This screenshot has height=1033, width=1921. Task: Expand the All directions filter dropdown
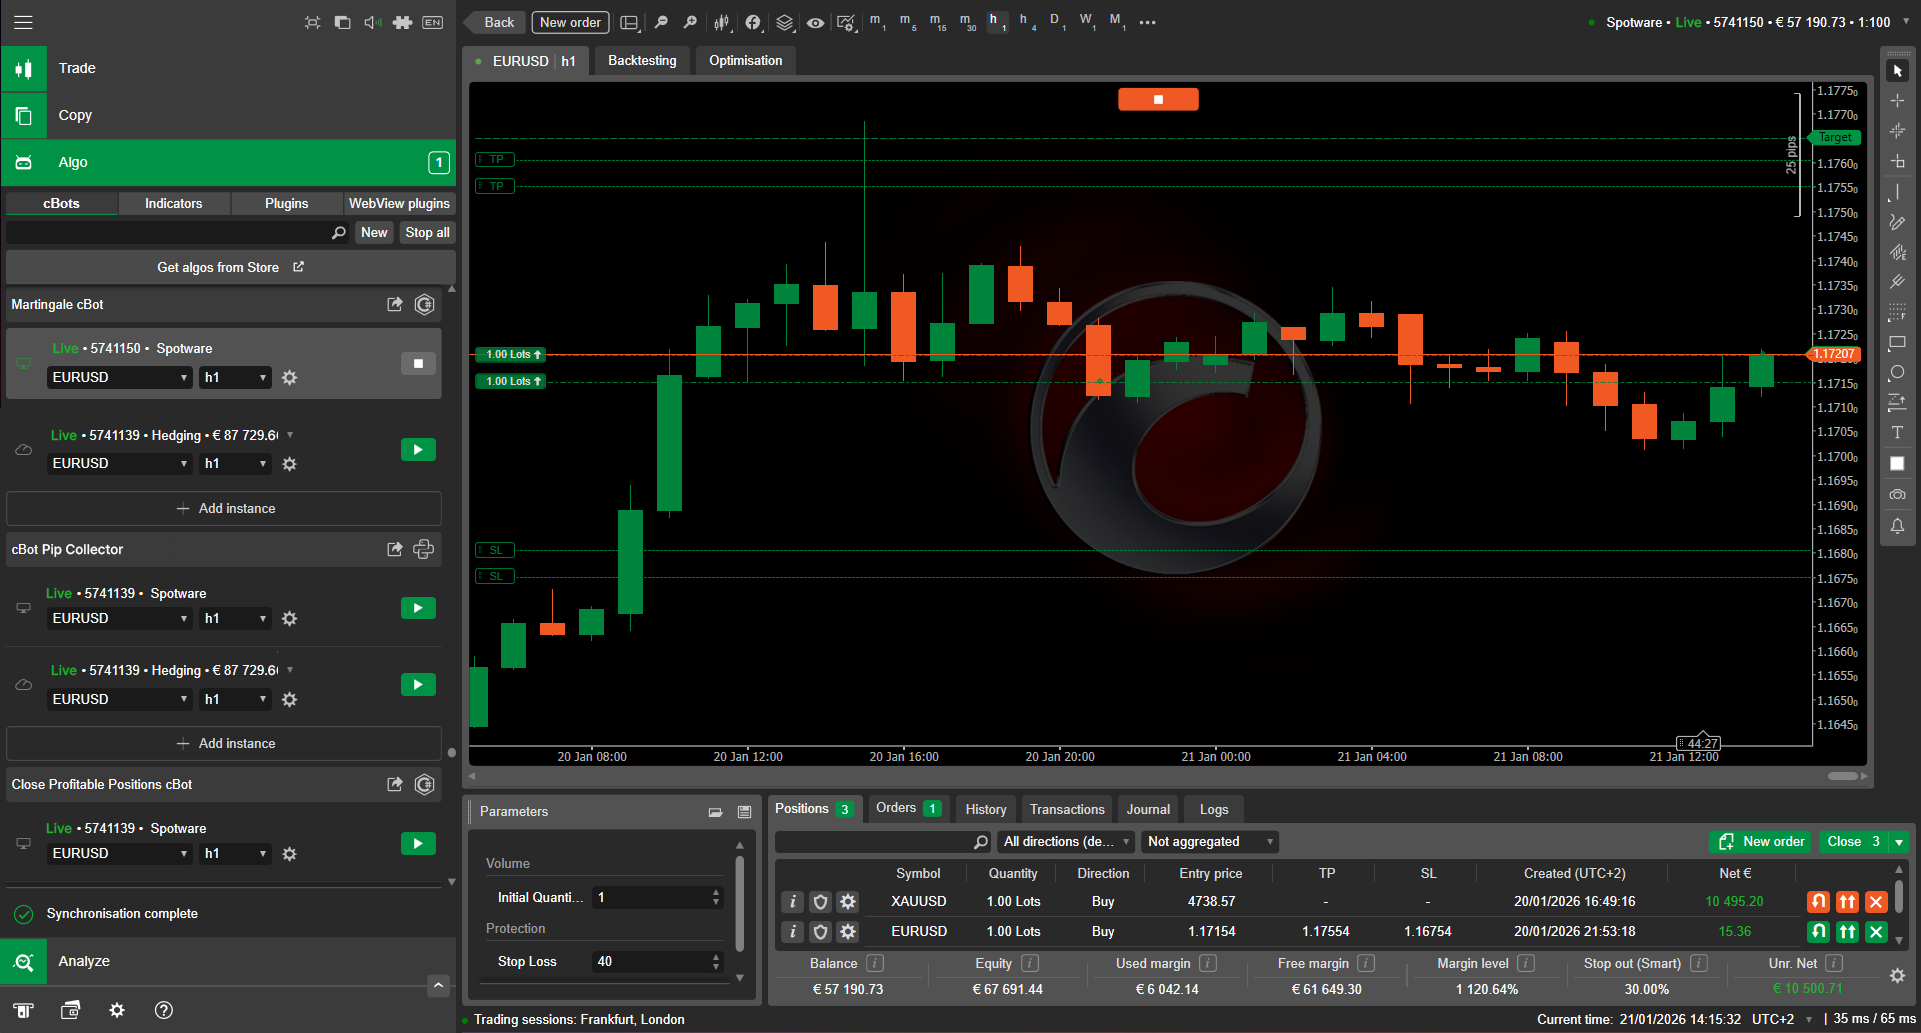[x=1065, y=841]
